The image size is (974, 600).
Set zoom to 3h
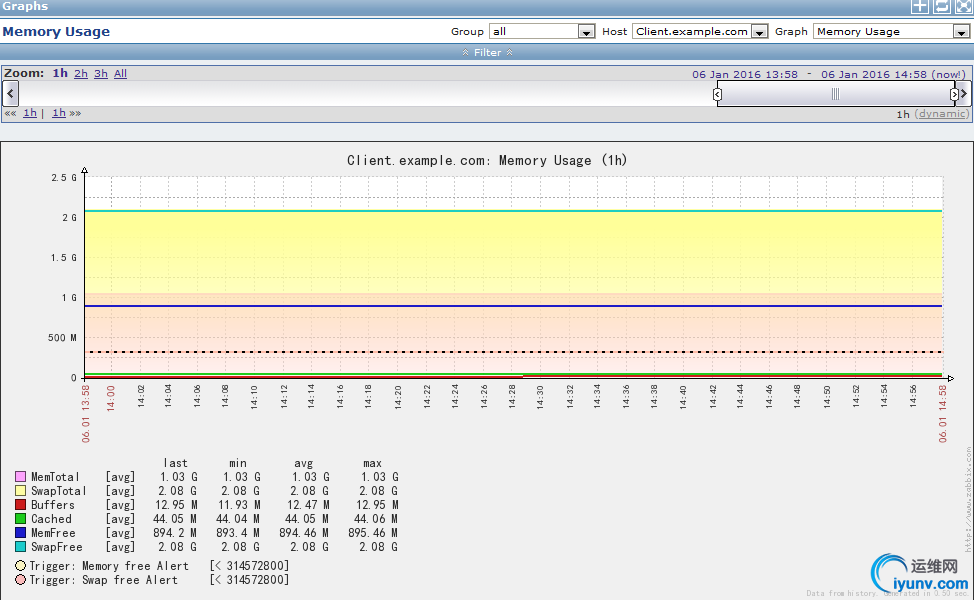[x=101, y=74]
